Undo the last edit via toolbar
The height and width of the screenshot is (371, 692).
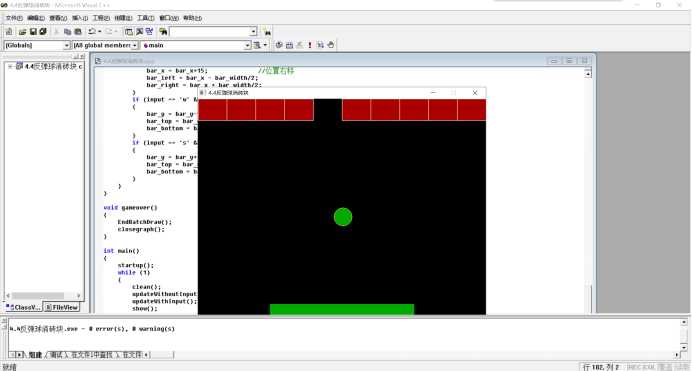(92, 32)
